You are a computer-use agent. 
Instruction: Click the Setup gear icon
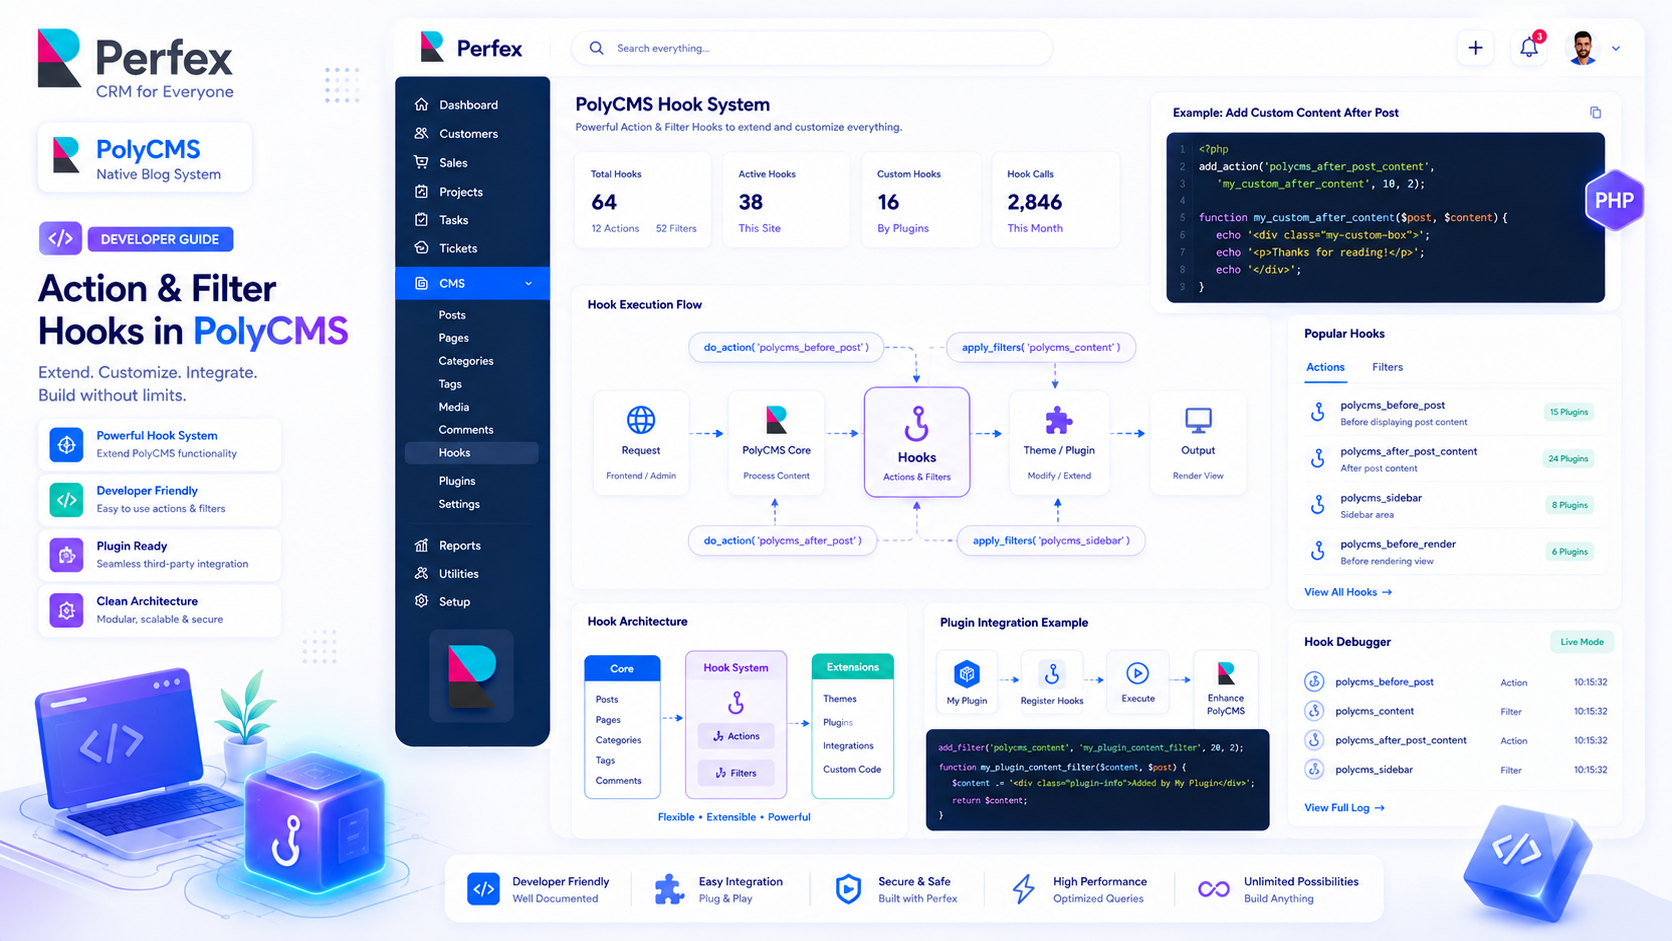[422, 601]
